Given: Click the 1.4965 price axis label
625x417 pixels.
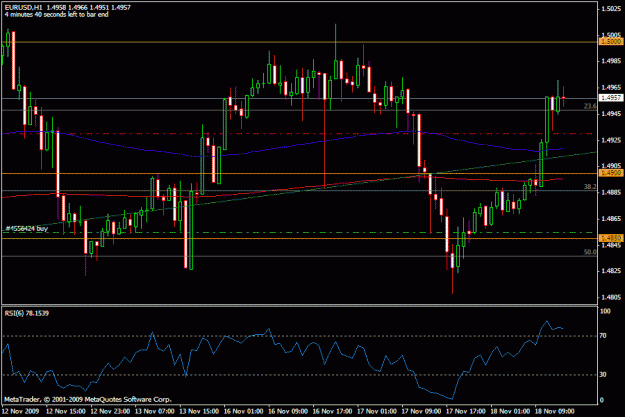Looking at the screenshot, I should click(x=611, y=87).
